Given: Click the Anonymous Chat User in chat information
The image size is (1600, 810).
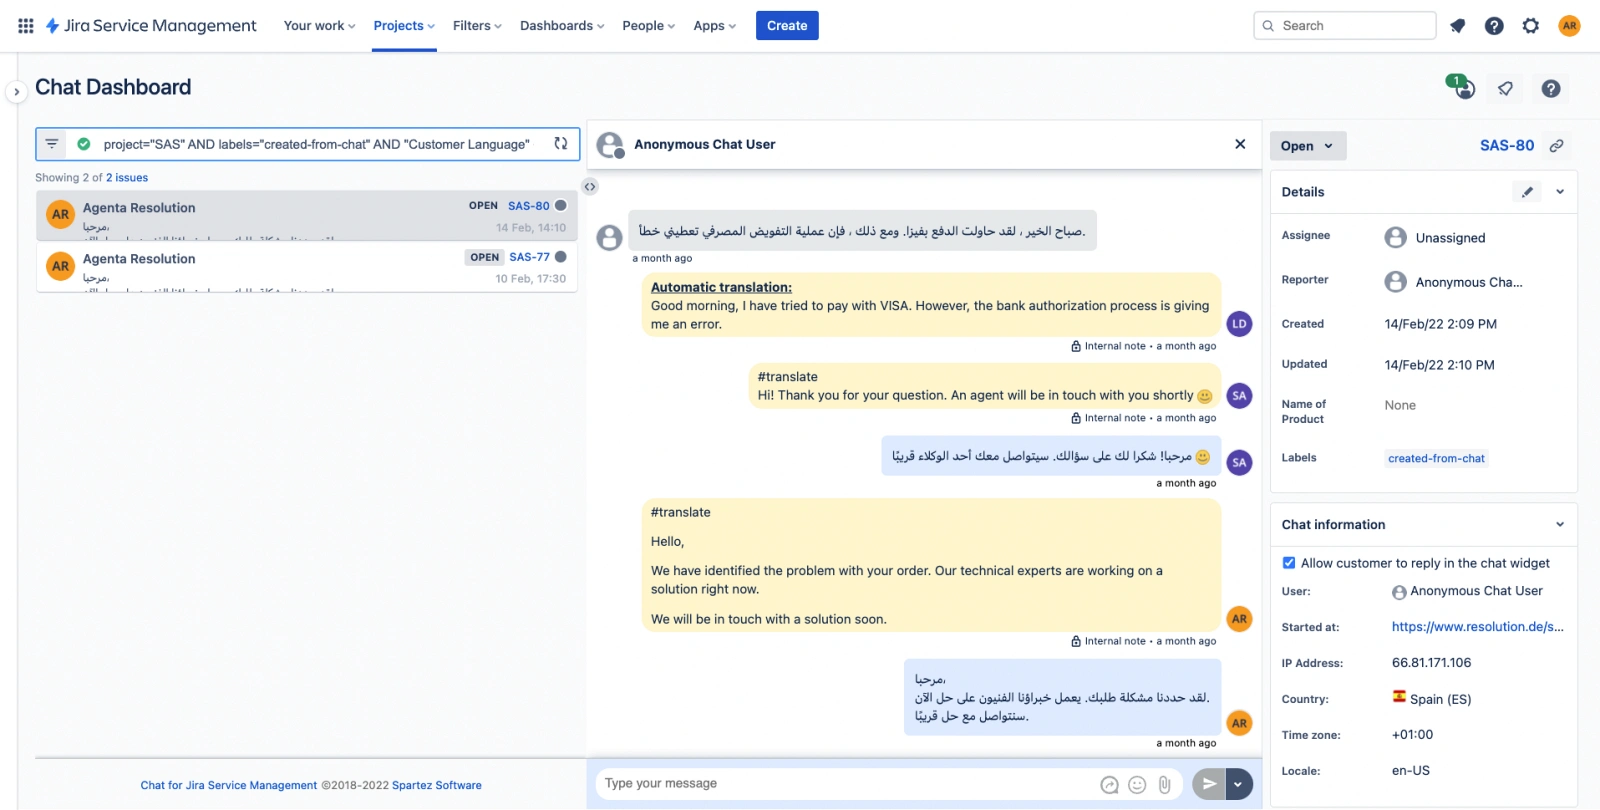Looking at the screenshot, I should pos(1467,591).
